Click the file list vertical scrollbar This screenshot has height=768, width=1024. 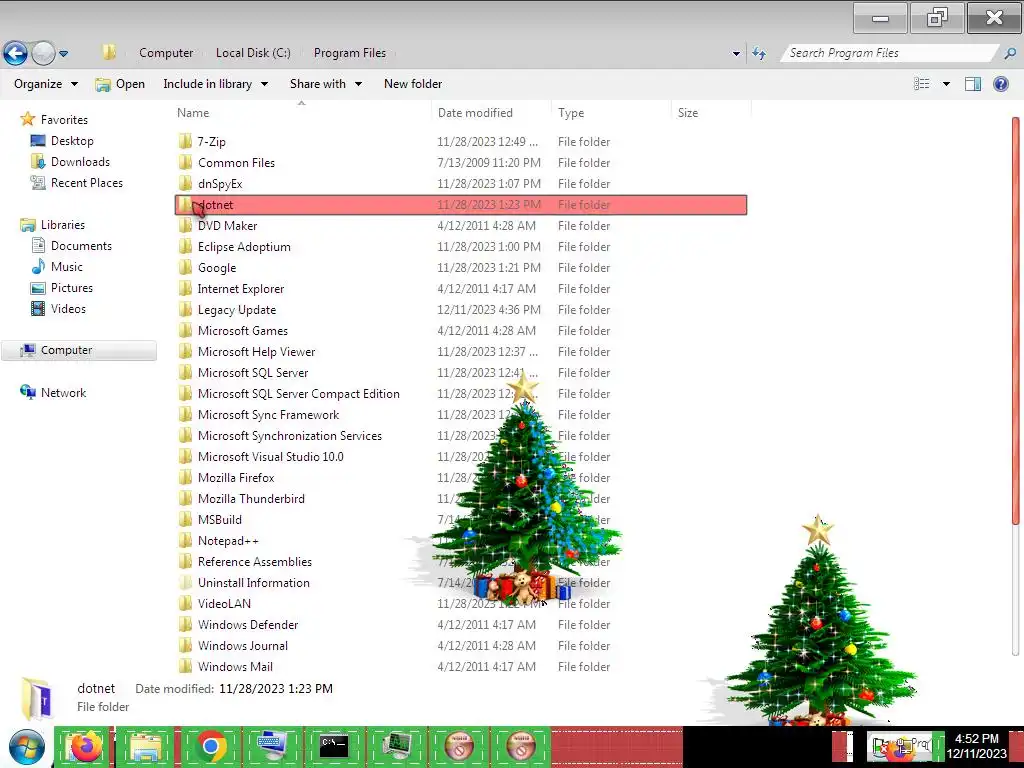pyautogui.click(x=1016, y=320)
